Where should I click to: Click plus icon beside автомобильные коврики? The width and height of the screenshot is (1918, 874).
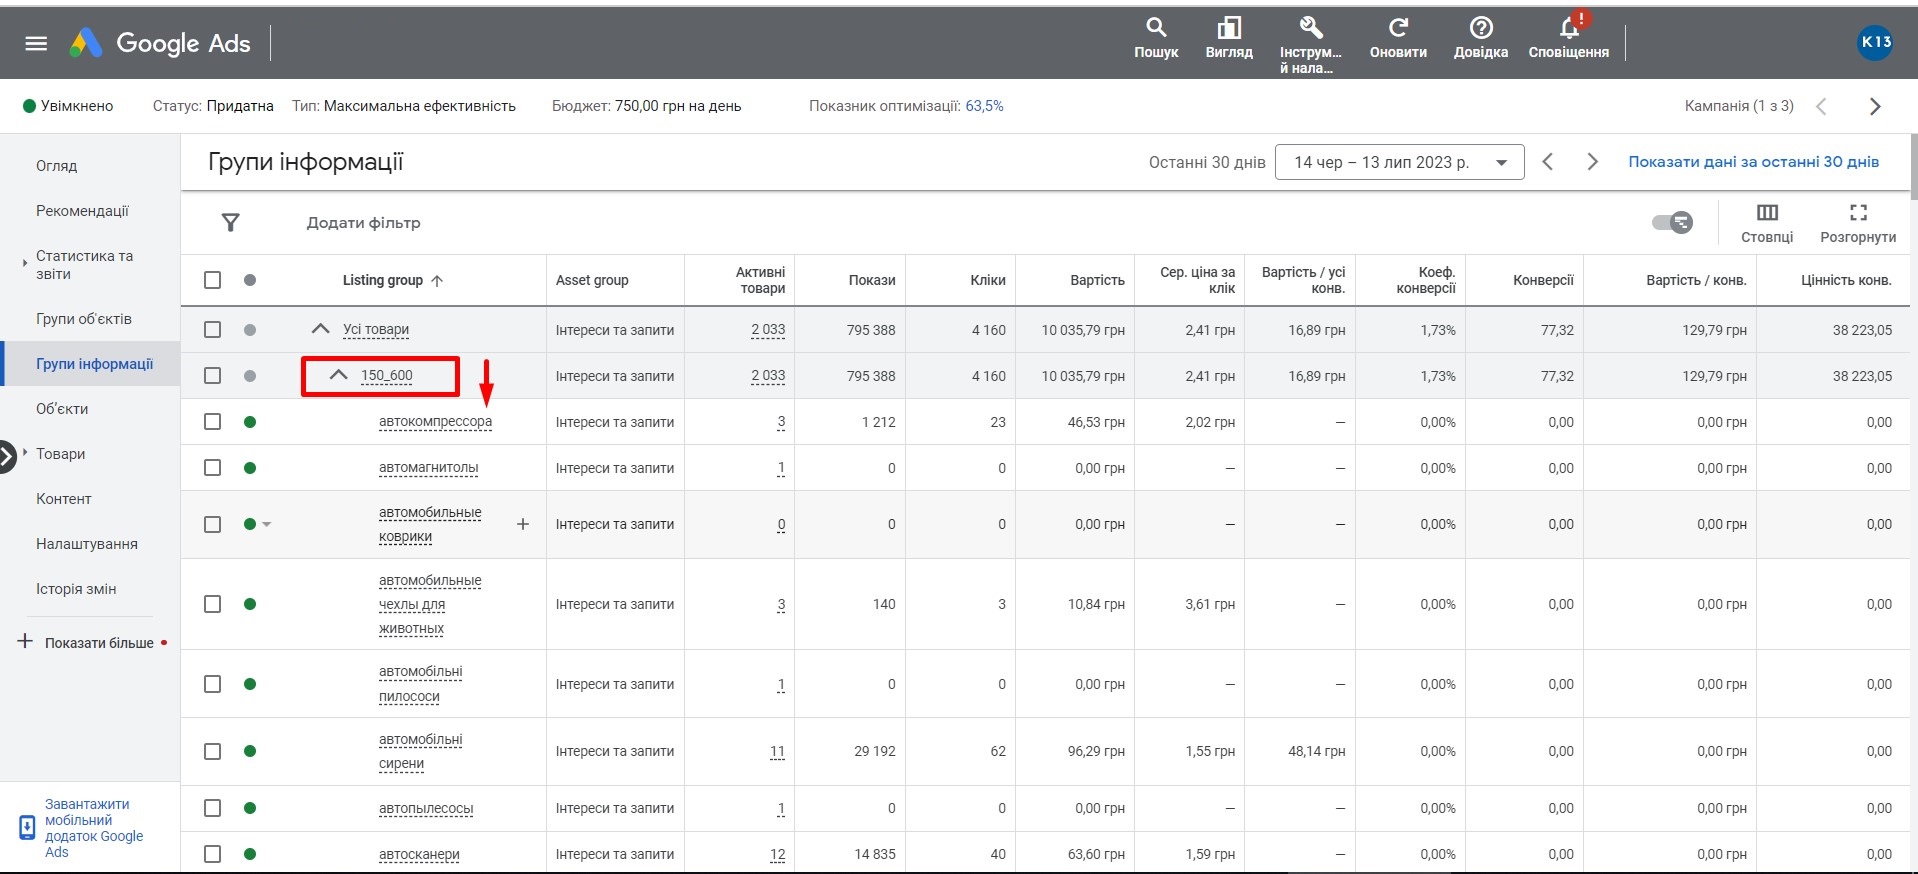pos(522,524)
